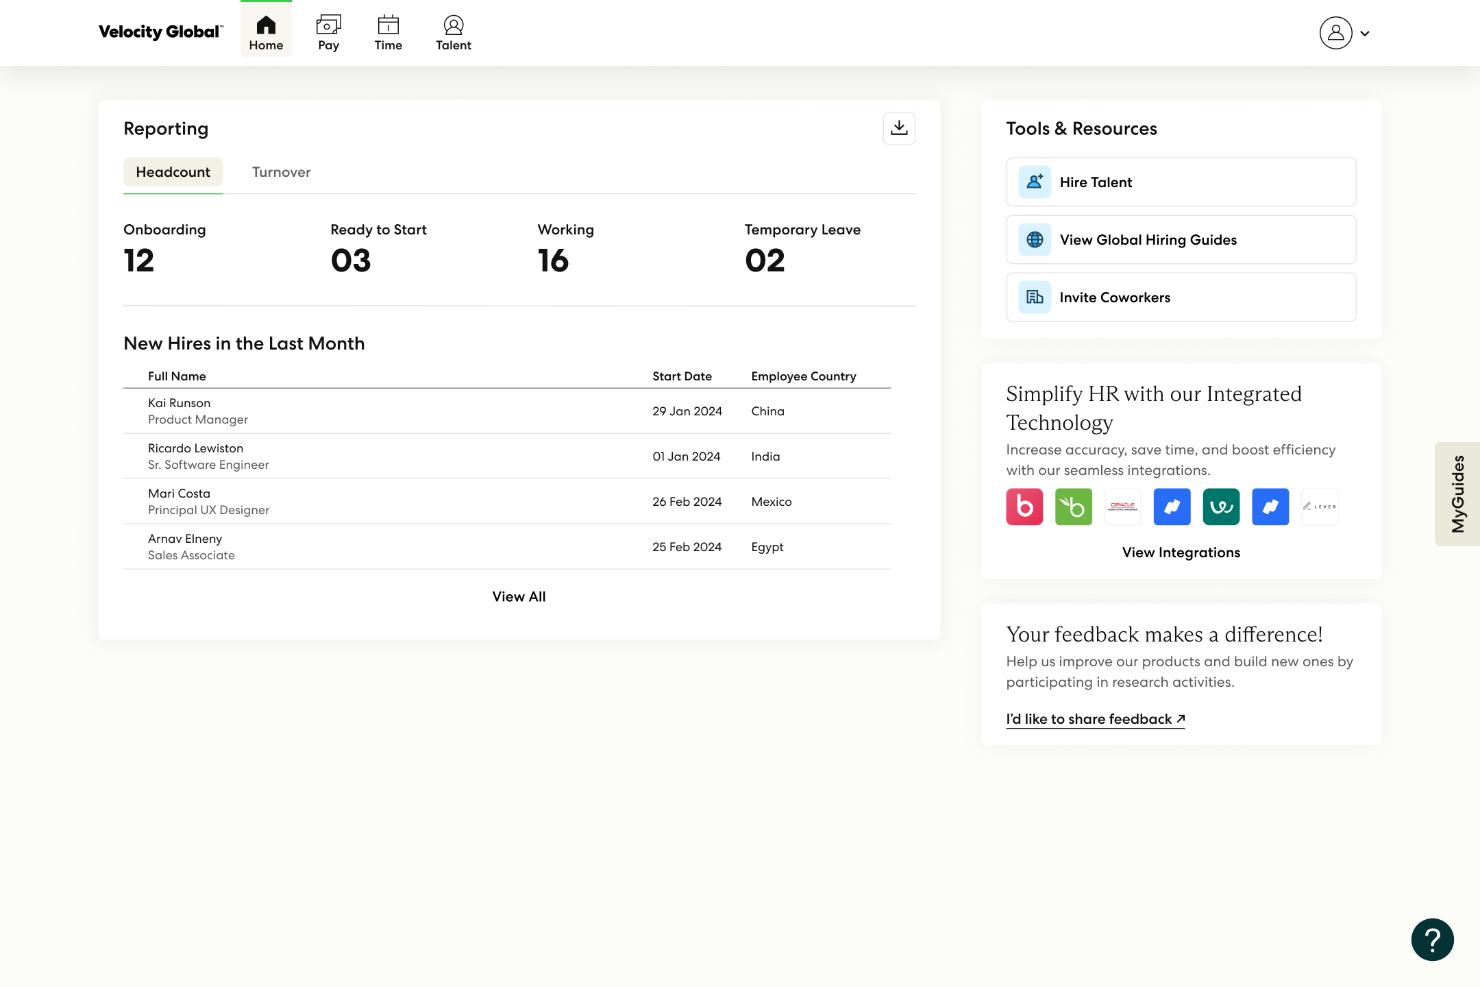Open the Lever integration icon
Viewport: 1480px width, 987px height.
coord(1319,506)
